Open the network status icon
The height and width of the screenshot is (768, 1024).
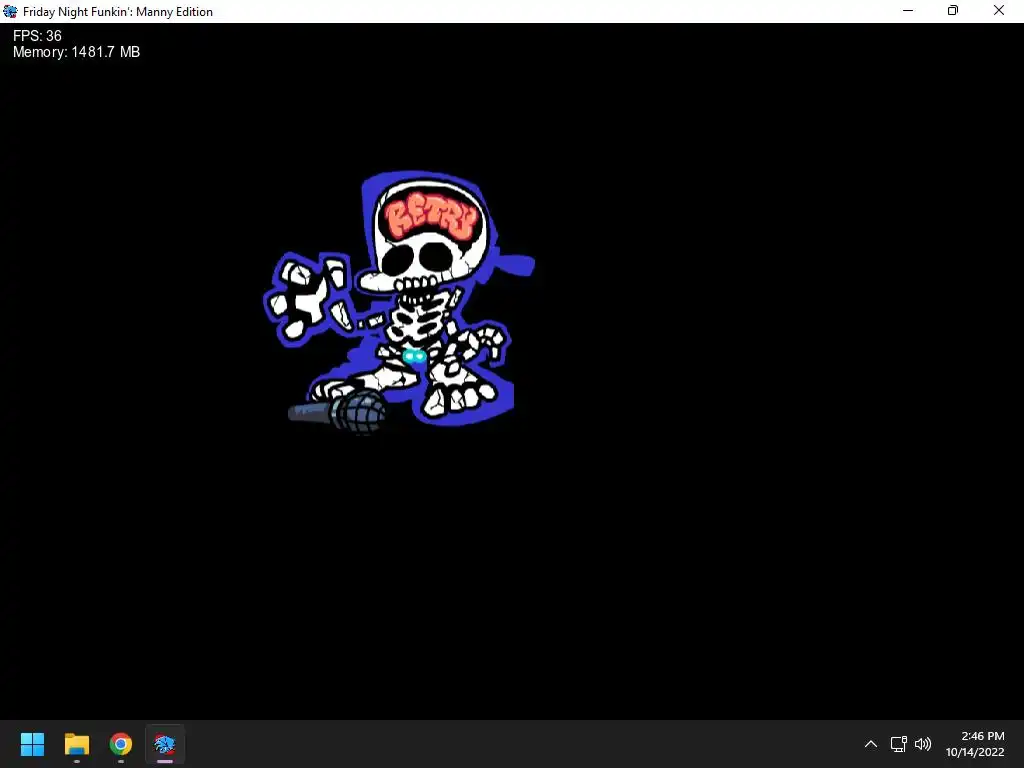[899, 744]
